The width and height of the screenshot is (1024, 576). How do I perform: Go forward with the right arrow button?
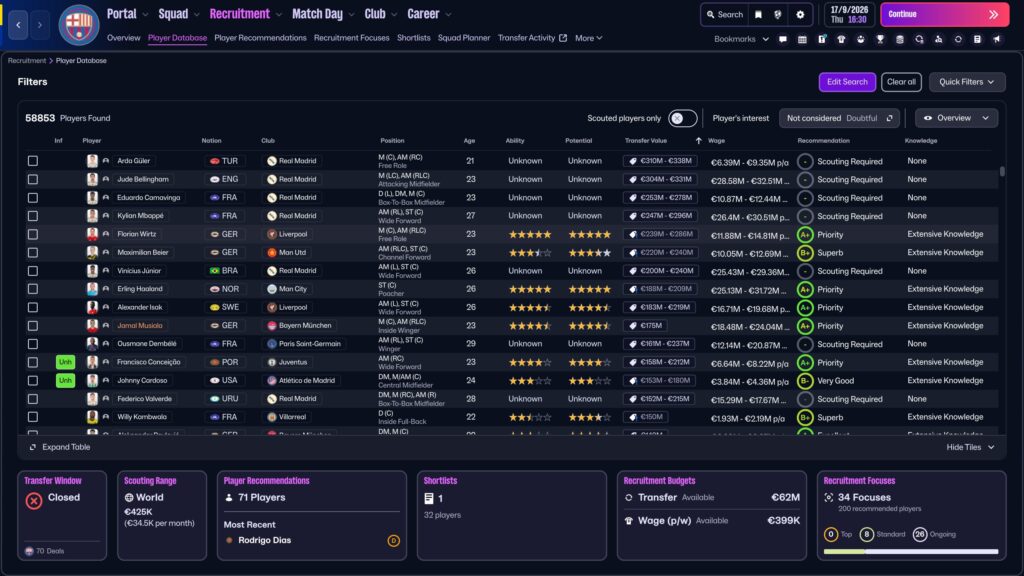point(40,25)
